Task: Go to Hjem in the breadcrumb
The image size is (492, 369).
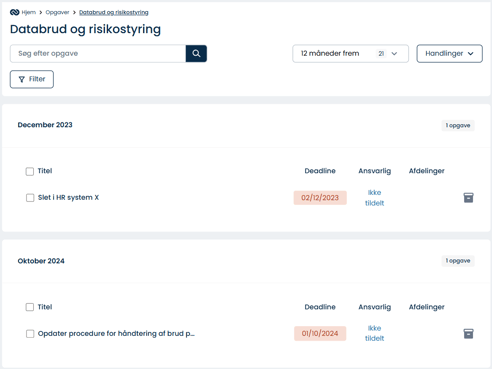Action: pyautogui.click(x=29, y=12)
